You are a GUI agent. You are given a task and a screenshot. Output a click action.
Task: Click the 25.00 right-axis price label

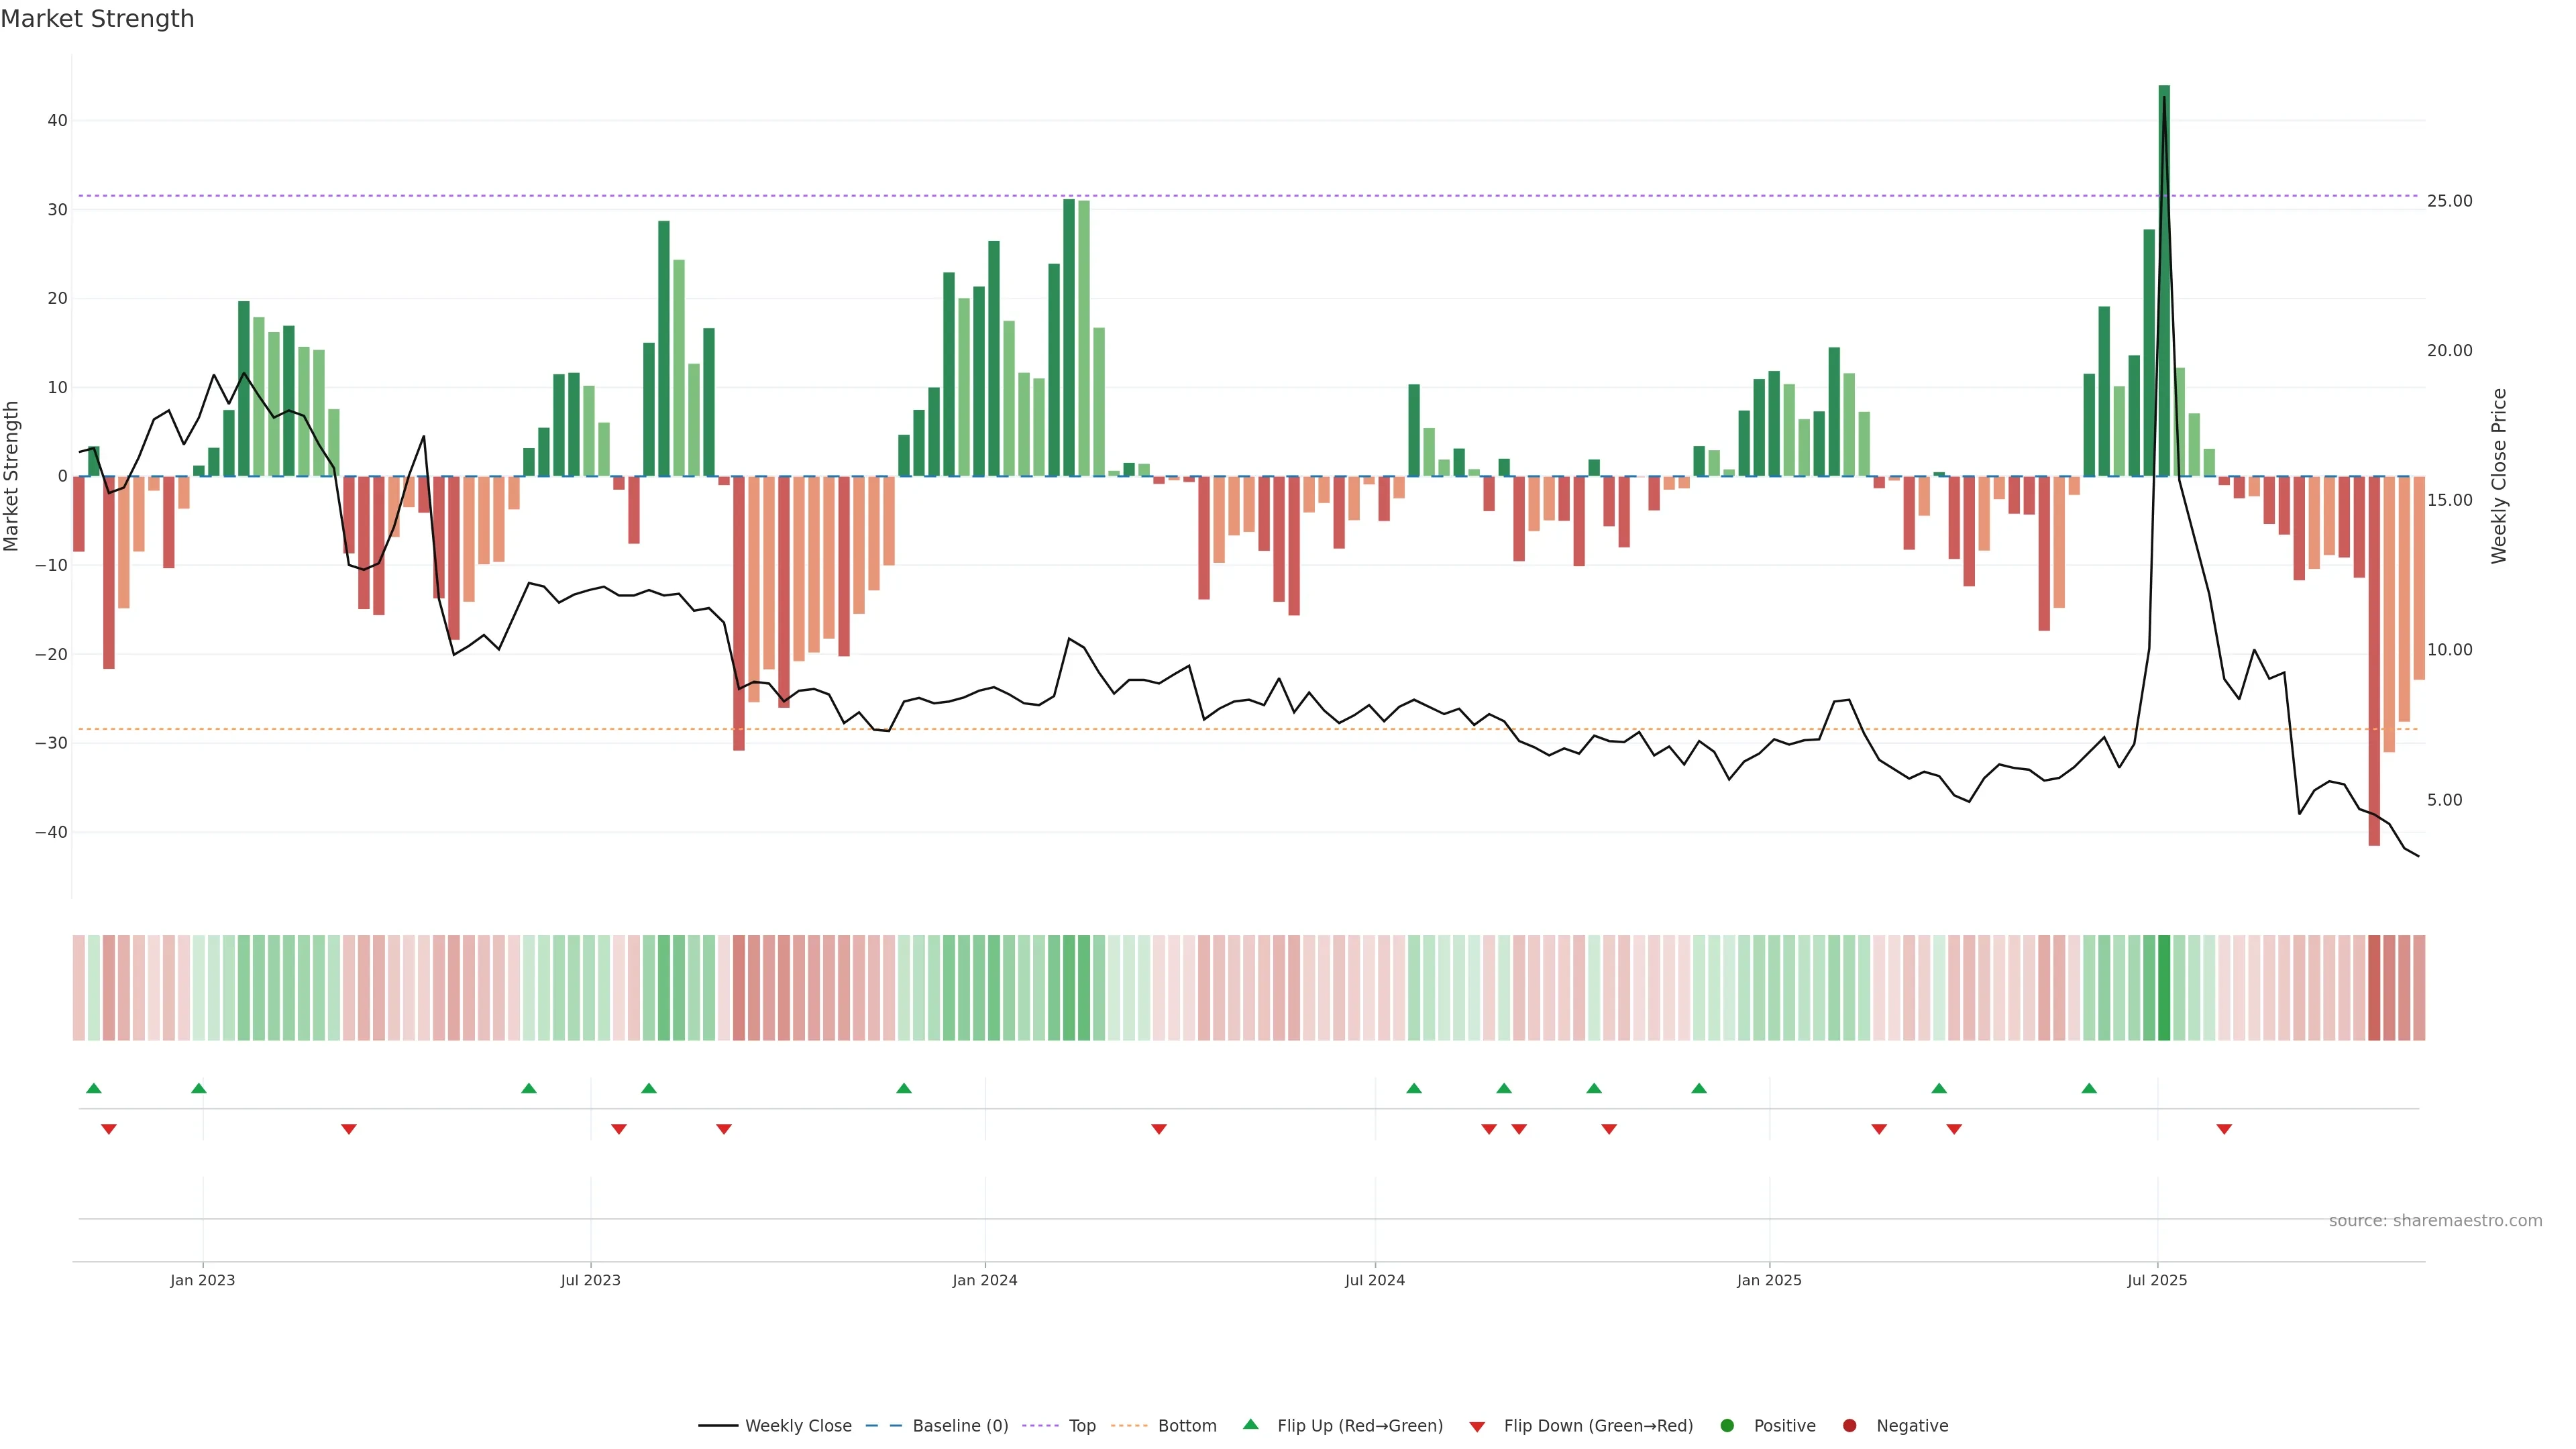click(x=2449, y=201)
